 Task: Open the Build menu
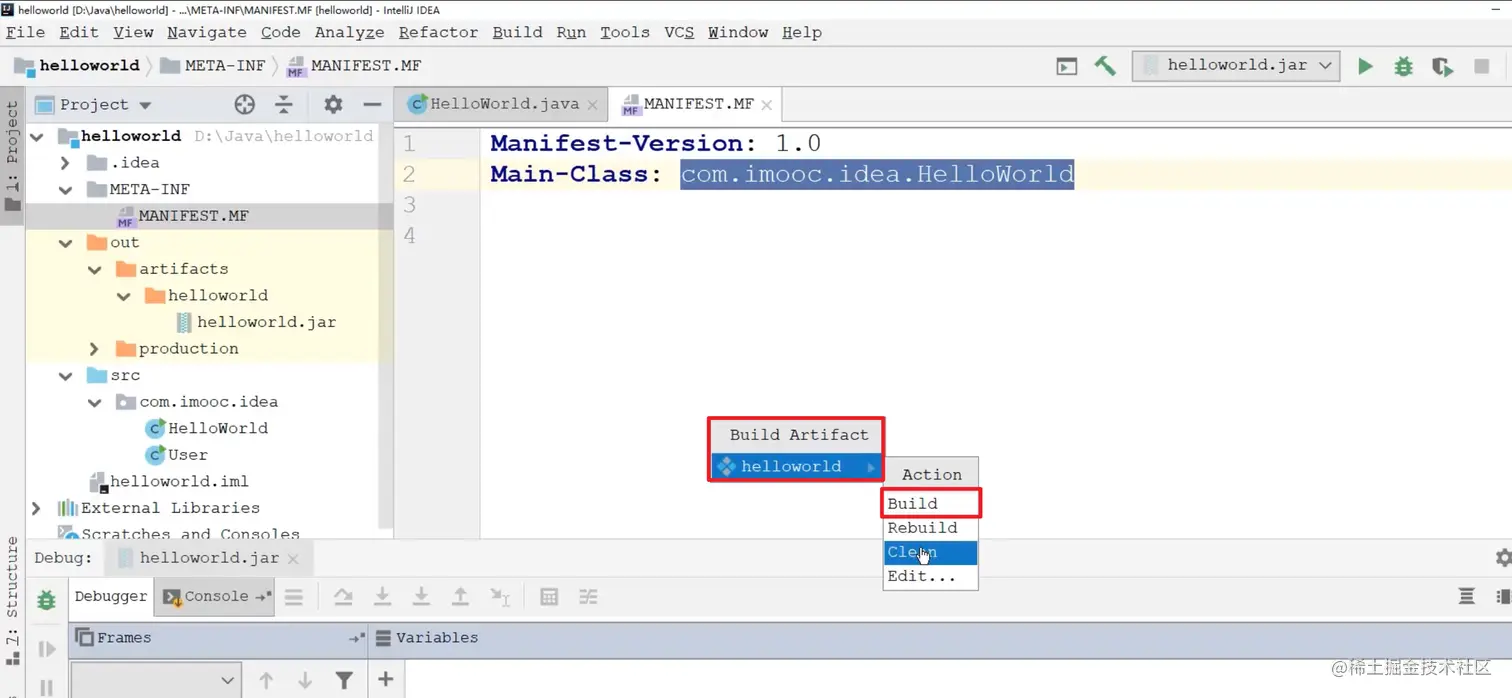tap(517, 32)
